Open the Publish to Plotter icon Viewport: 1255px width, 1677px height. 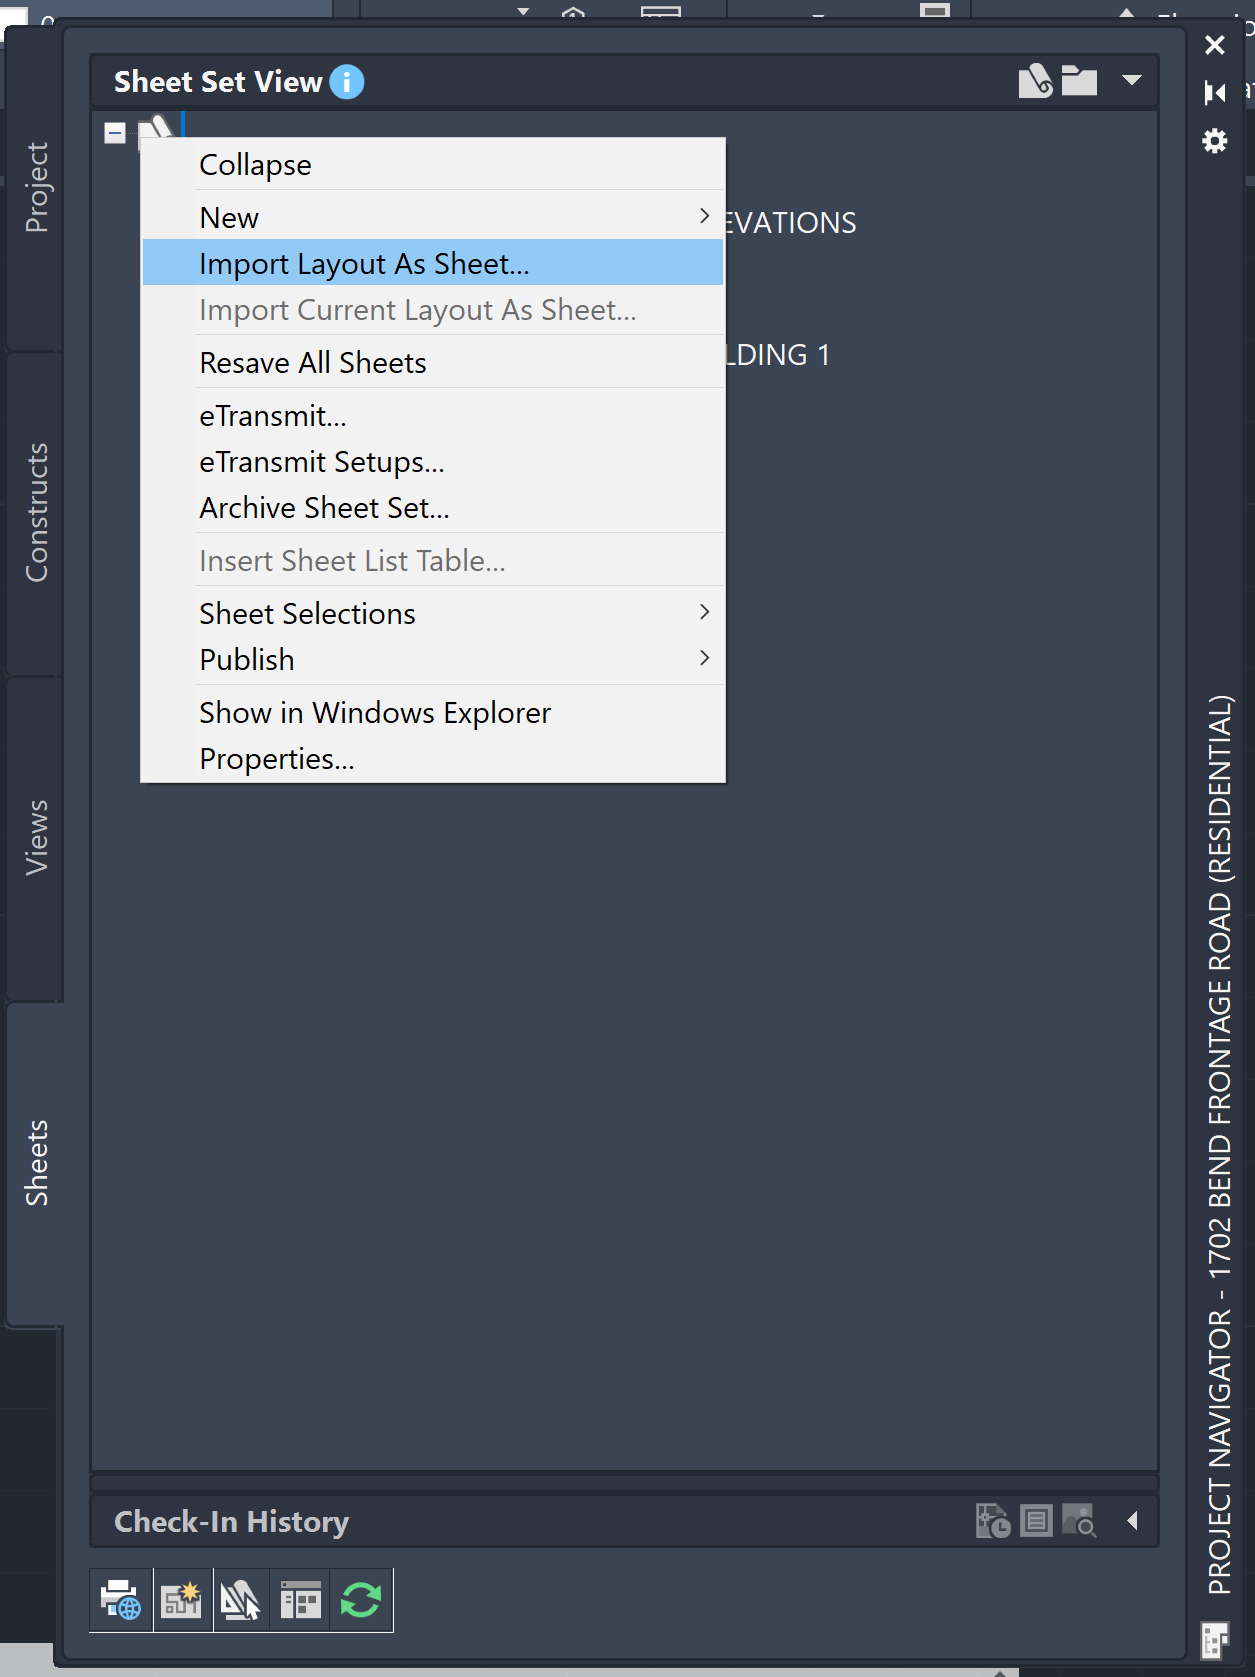120,1600
